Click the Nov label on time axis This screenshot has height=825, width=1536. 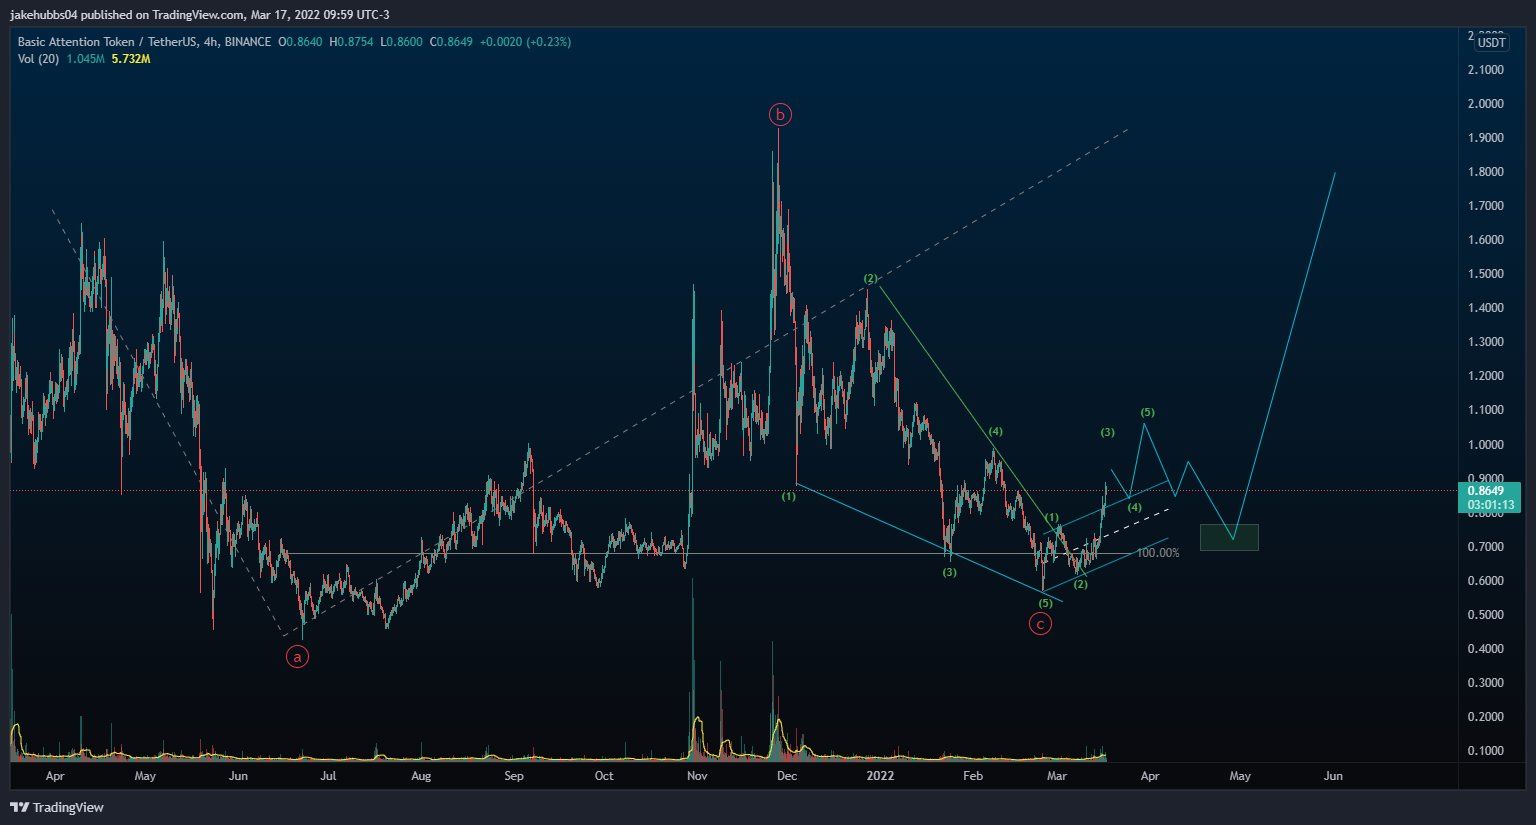tap(697, 775)
